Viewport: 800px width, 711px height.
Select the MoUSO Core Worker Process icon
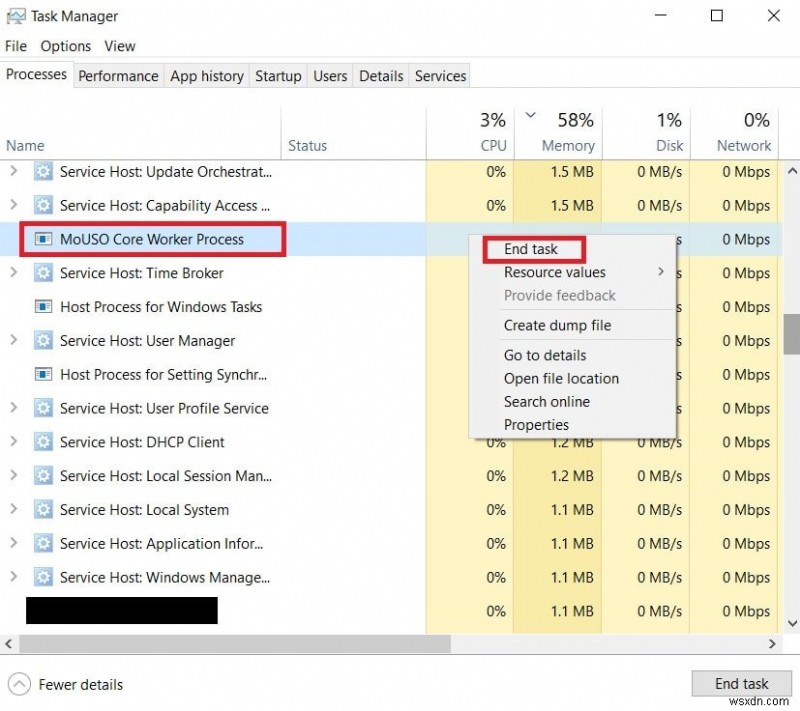tap(42, 239)
